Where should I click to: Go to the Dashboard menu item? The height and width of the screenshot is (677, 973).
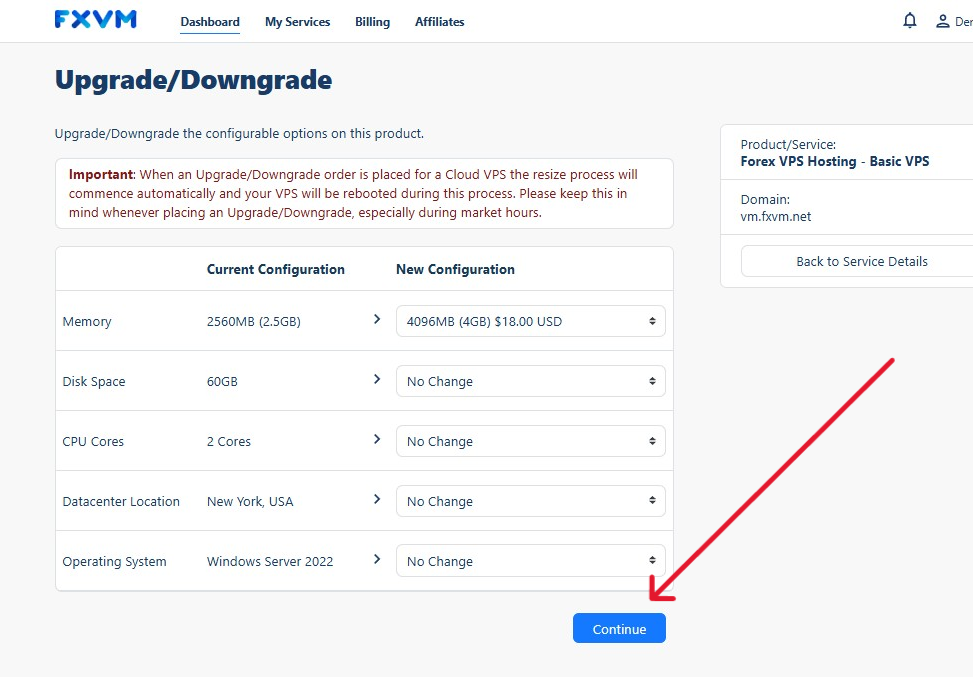(210, 22)
